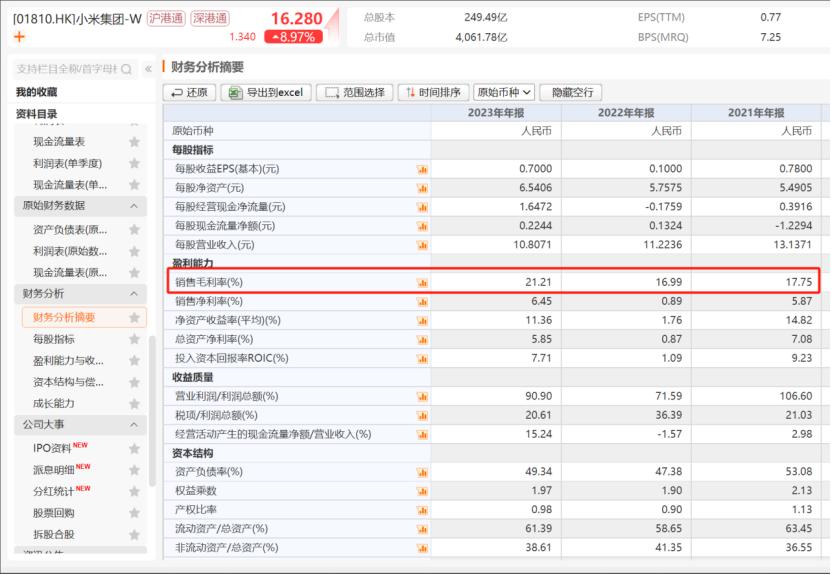Click the 隐藏空行 button
The width and height of the screenshot is (831, 575).
pos(571,92)
